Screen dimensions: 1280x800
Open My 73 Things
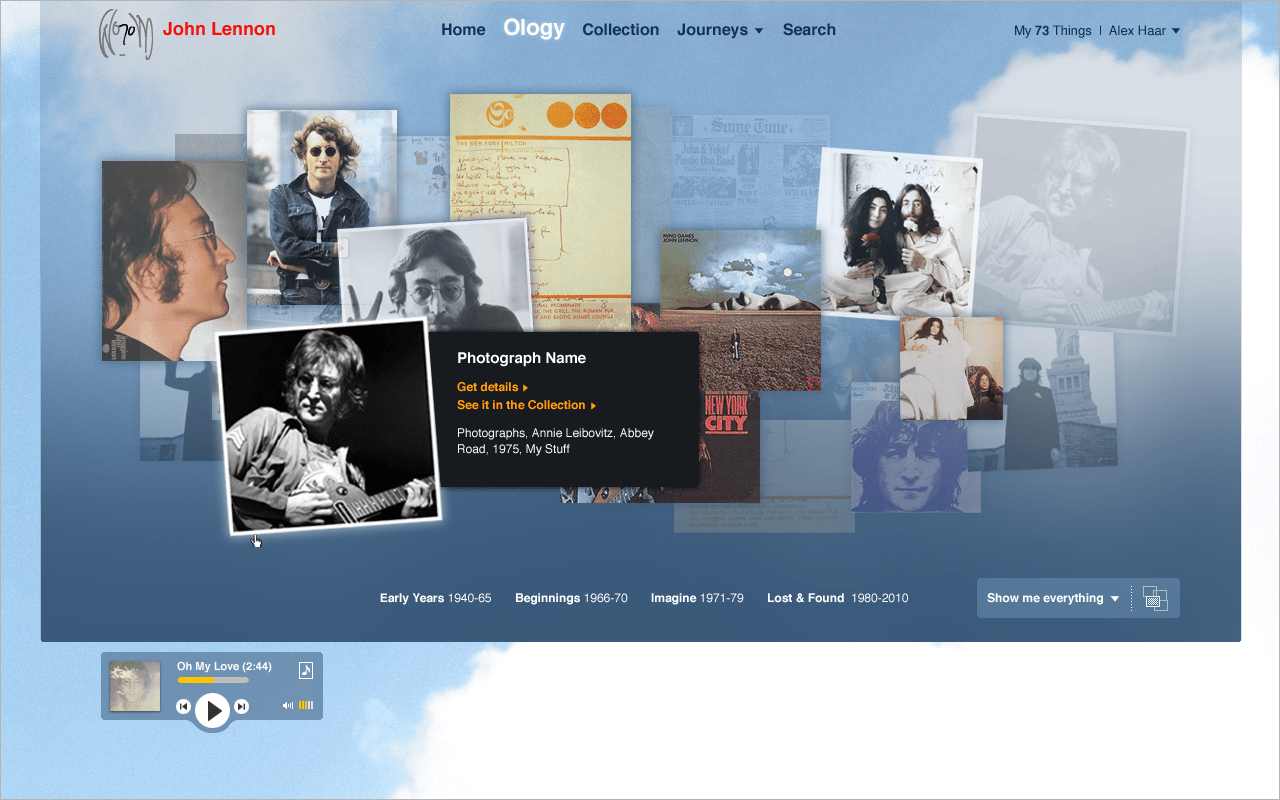point(1053,31)
